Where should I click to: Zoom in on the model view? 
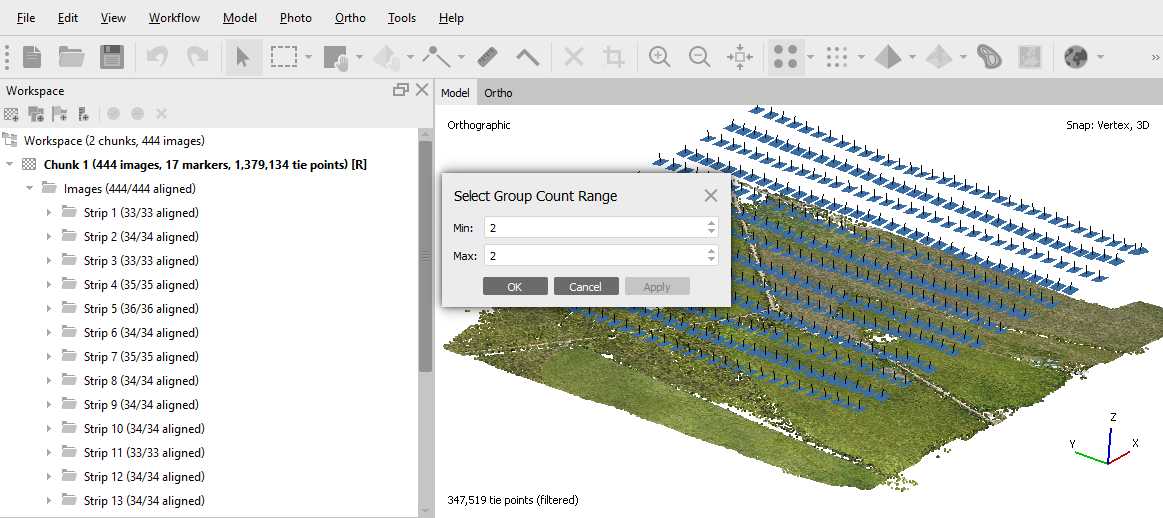(x=659, y=57)
